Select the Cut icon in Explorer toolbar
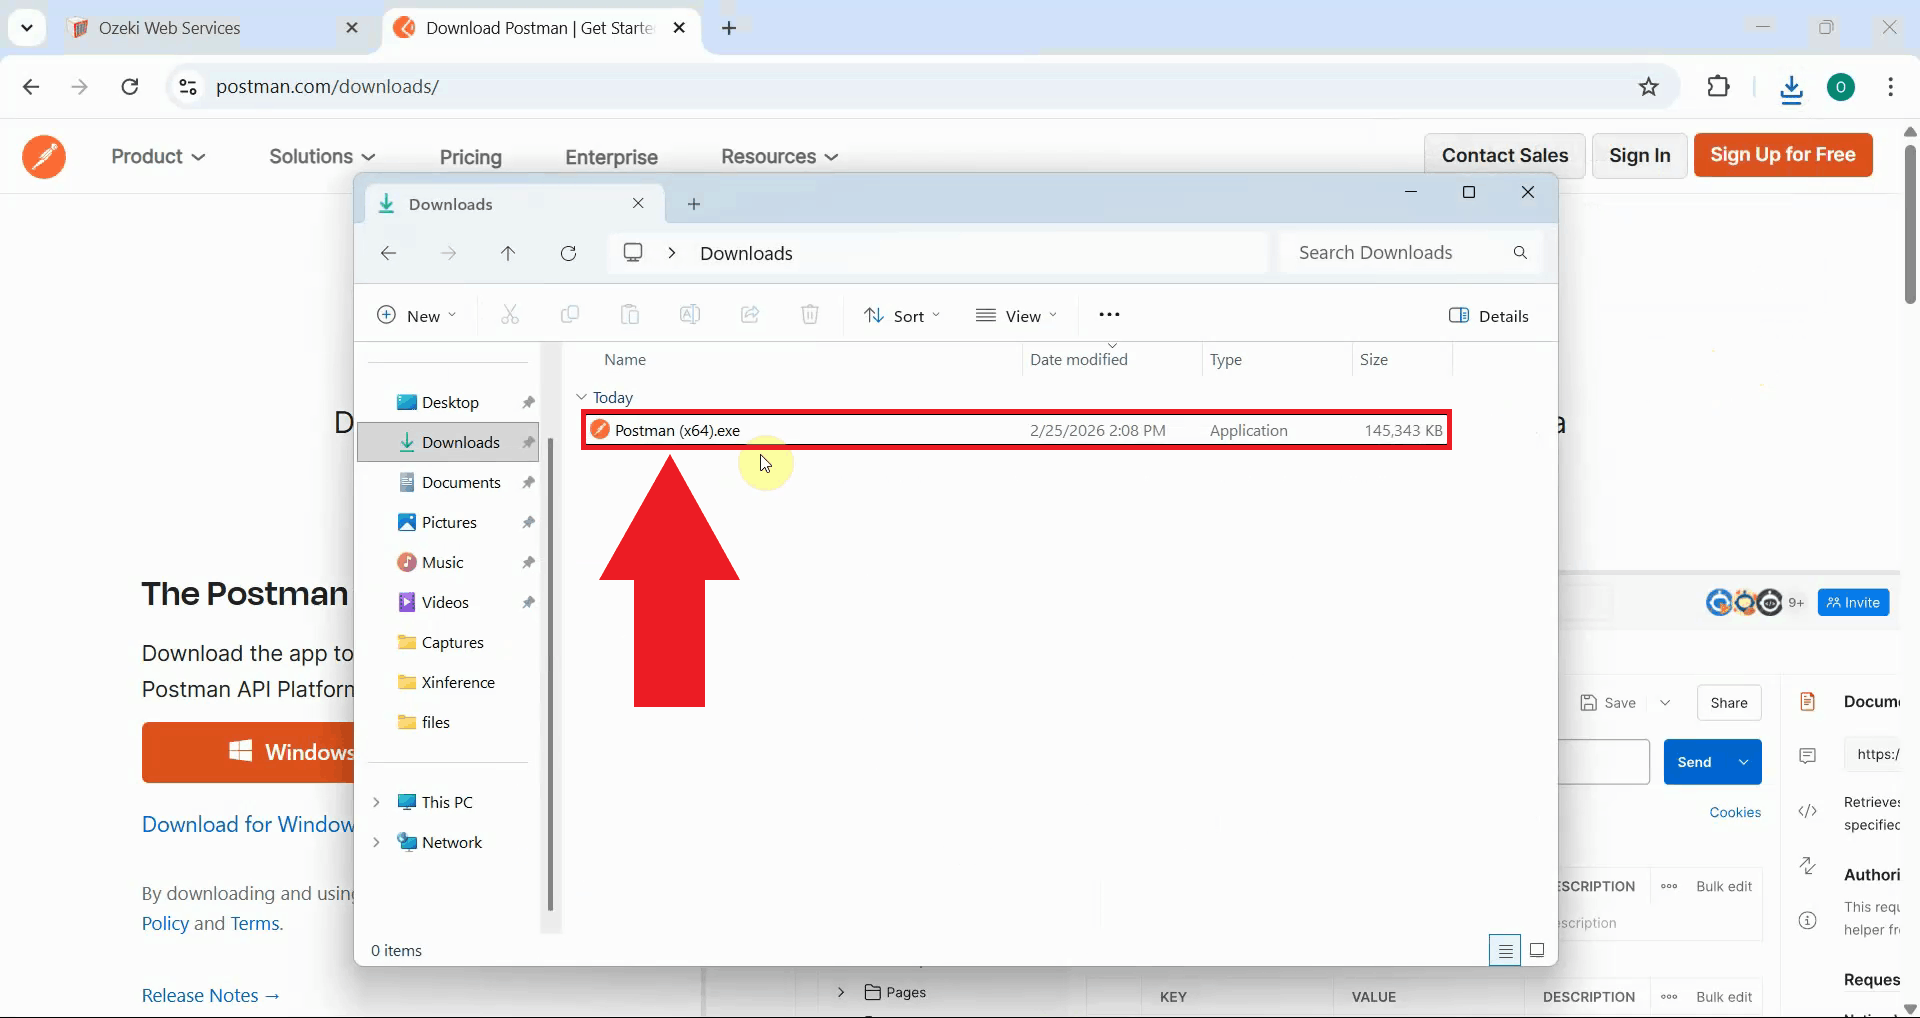 pos(510,315)
